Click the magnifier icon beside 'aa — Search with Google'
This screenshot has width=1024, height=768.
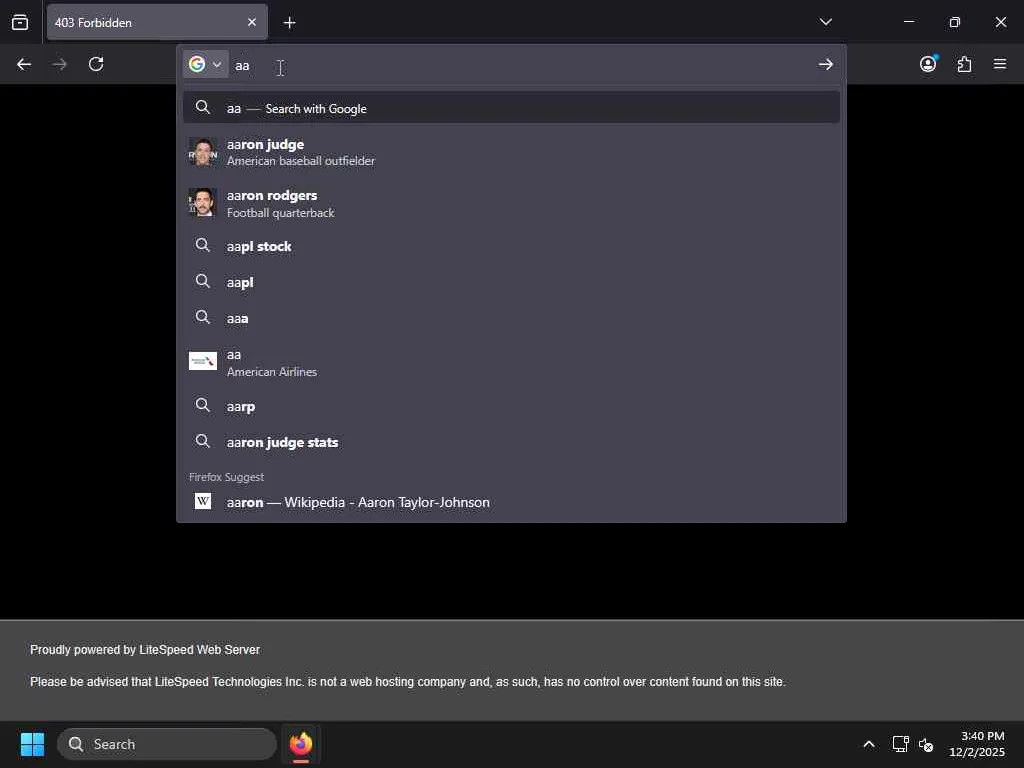[x=202, y=107]
